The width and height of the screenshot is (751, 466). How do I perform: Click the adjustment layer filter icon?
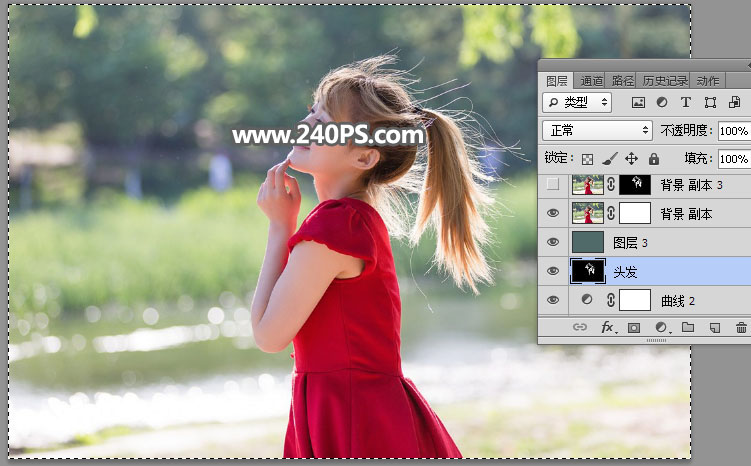click(x=662, y=102)
